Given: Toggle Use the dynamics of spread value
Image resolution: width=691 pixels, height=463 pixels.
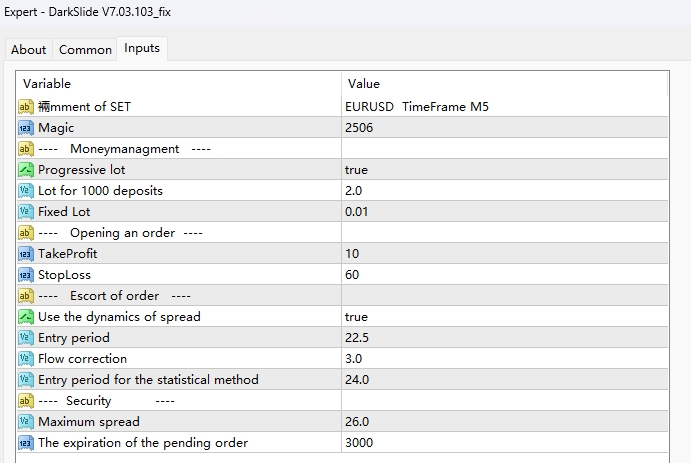Looking at the screenshot, I should [356, 317].
